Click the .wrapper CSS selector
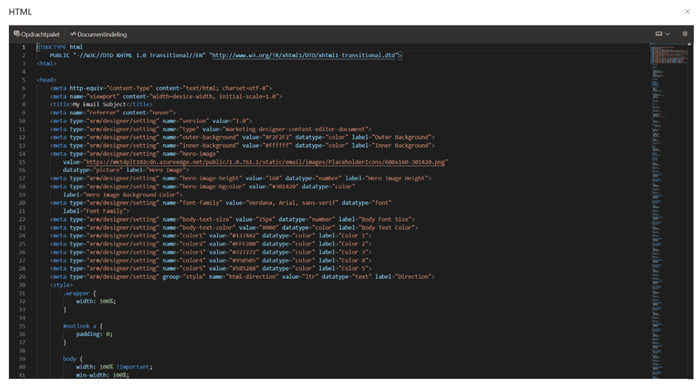 (77, 293)
